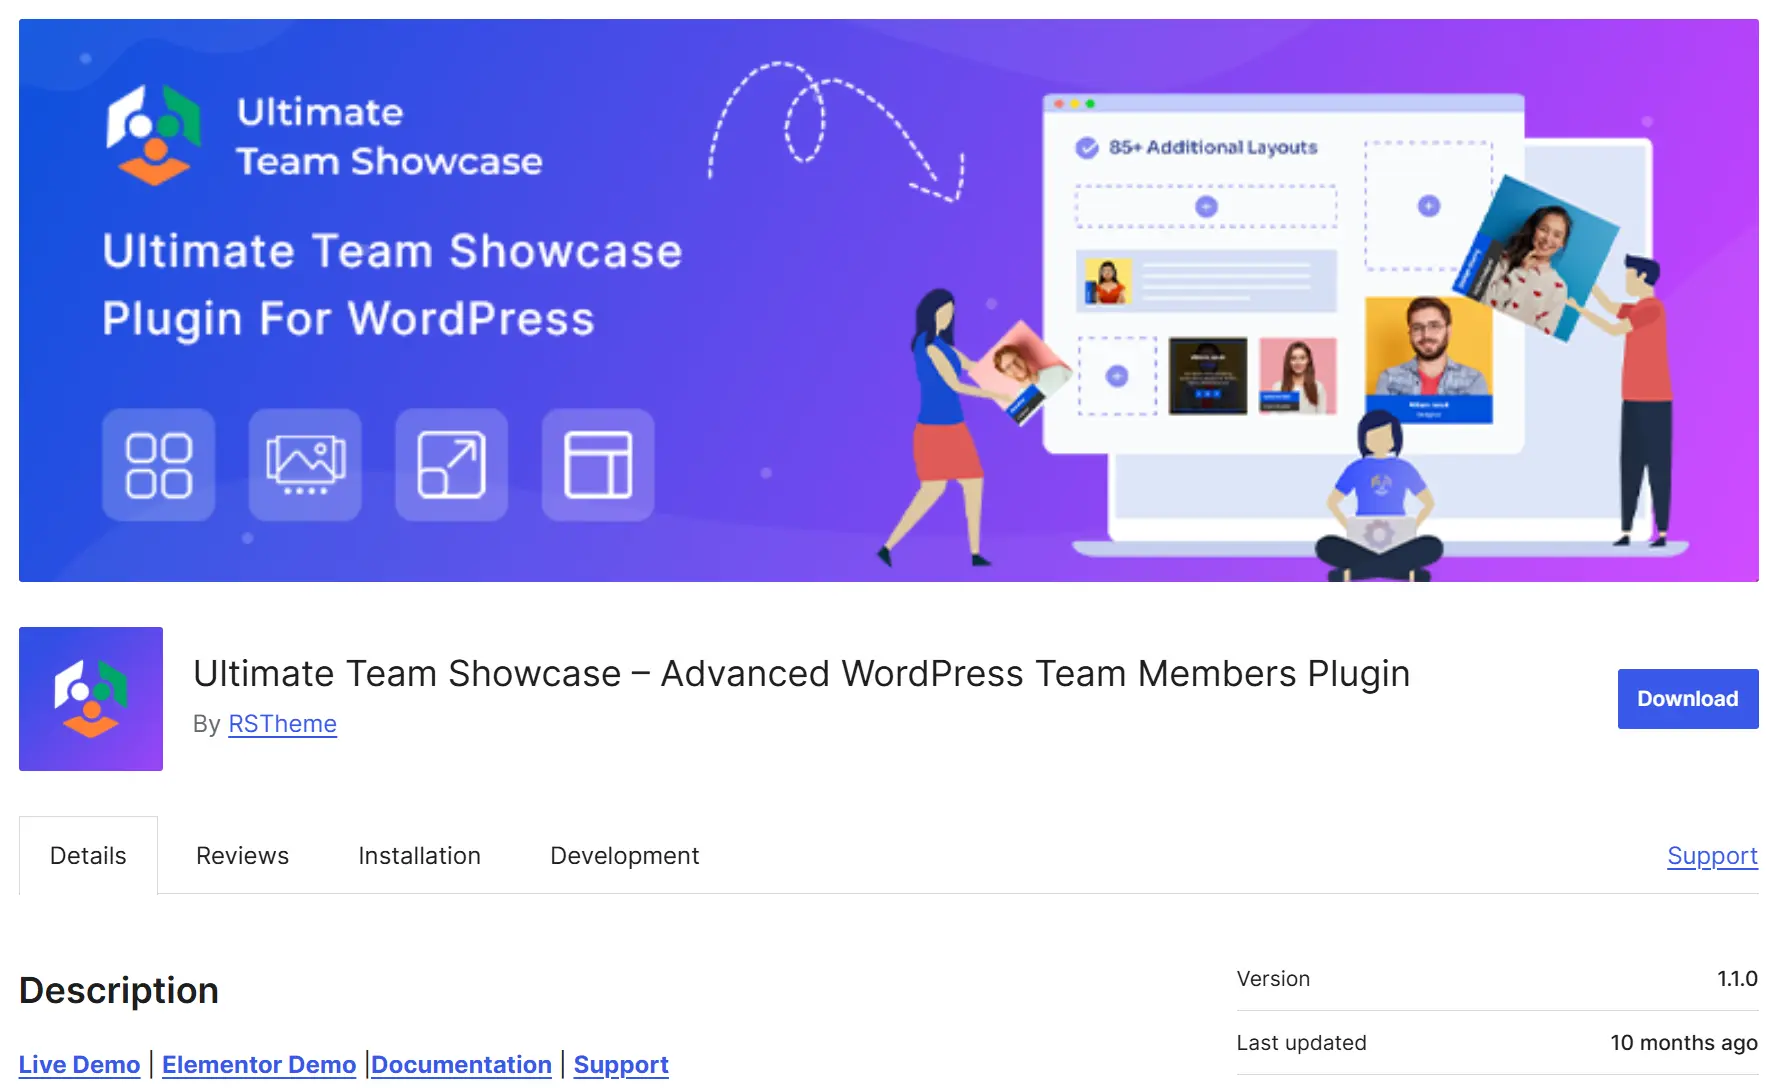Go to the Development tab

[x=624, y=856]
